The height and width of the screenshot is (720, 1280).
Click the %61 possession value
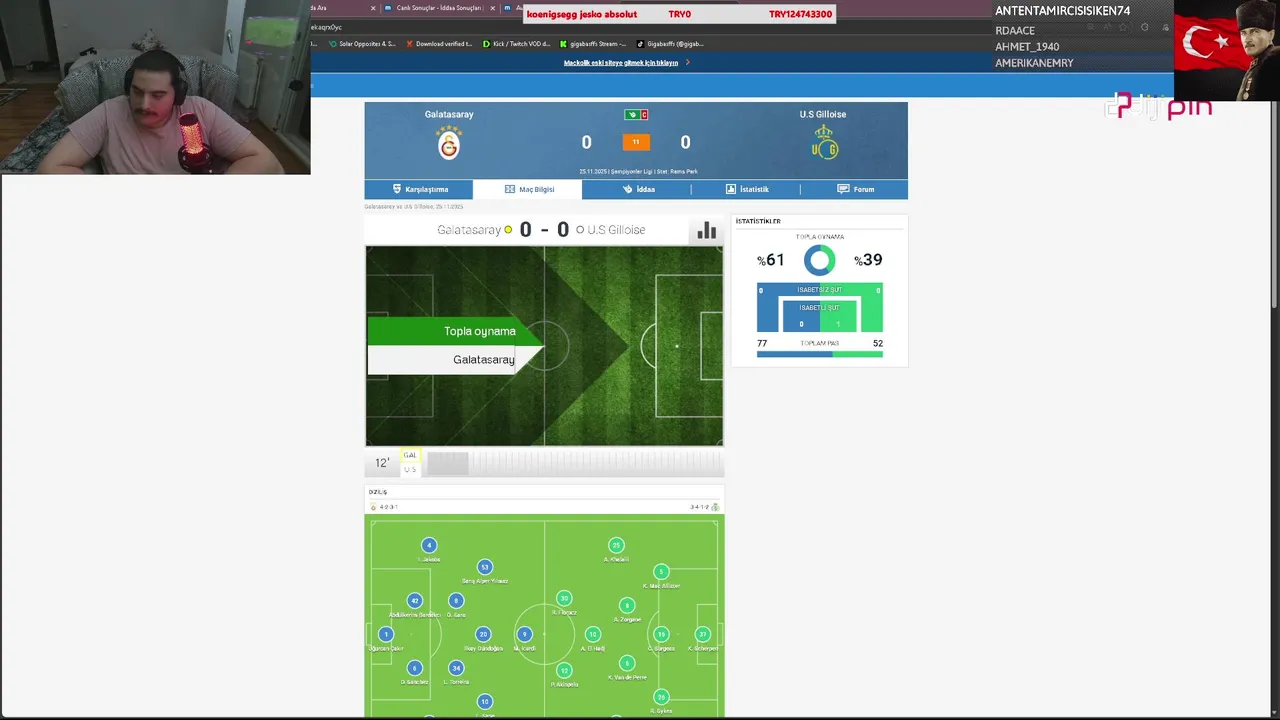(770, 260)
